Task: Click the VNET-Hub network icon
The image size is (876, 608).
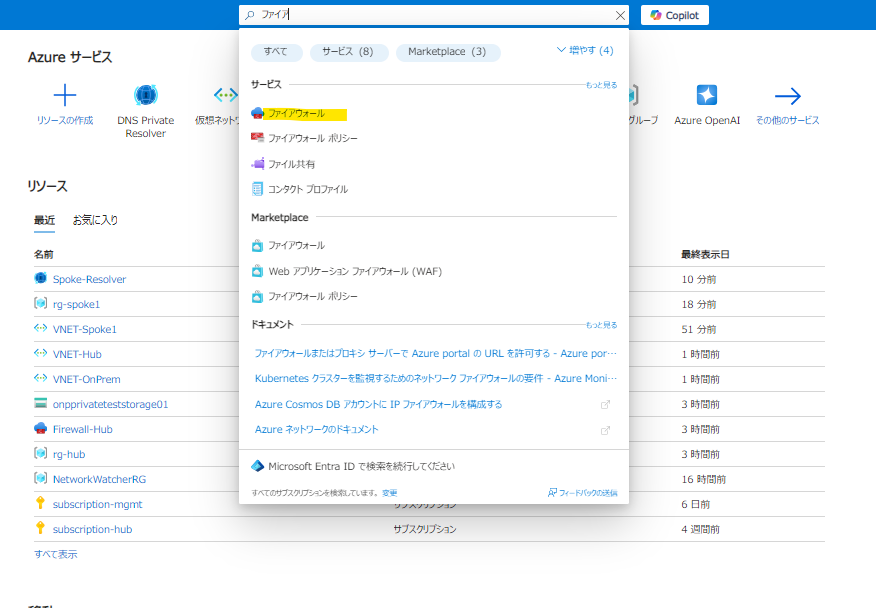Action: [40, 353]
